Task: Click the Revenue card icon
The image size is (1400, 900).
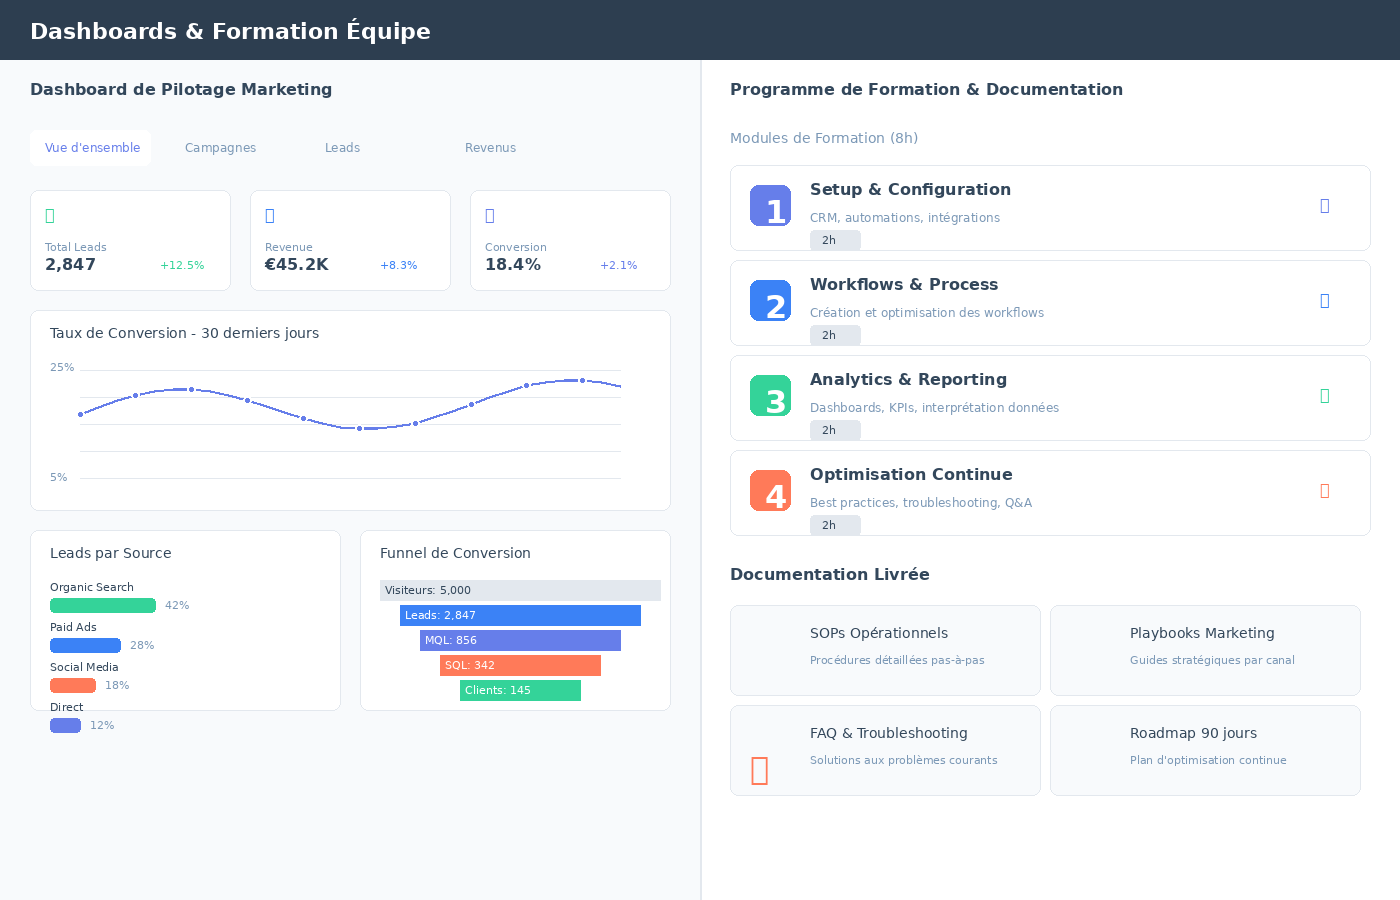Action: pos(270,216)
